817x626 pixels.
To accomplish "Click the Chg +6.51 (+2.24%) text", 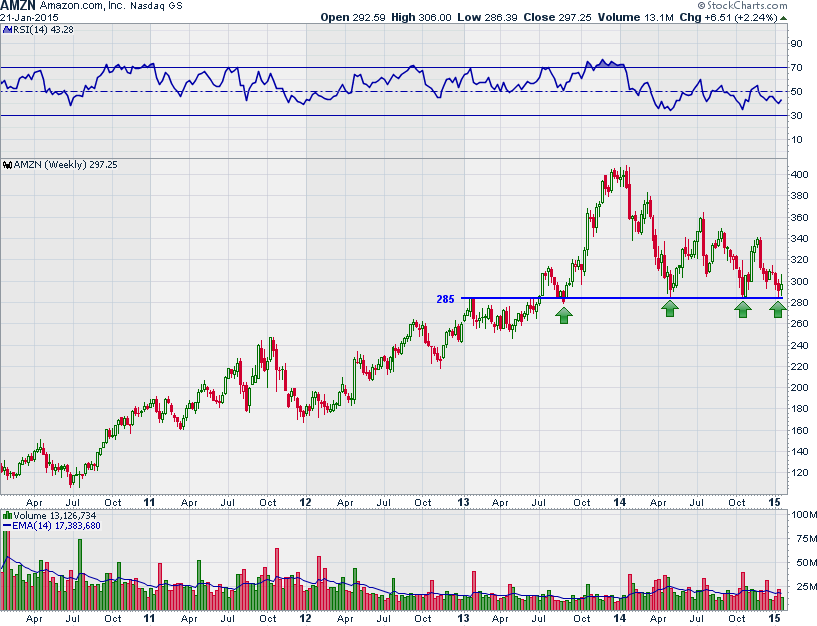I will (728, 17).
